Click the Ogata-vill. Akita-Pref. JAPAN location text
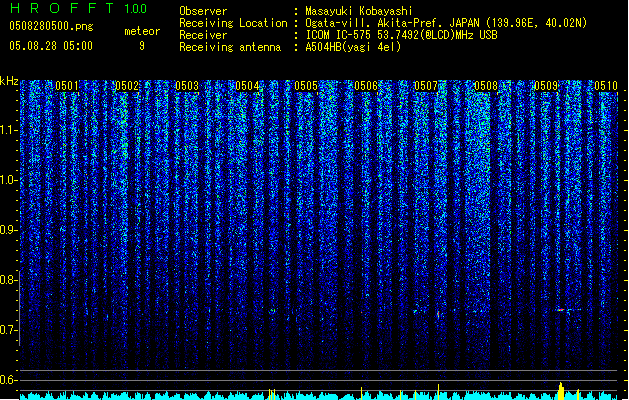This screenshot has height=400, width=629. (446, 23)
